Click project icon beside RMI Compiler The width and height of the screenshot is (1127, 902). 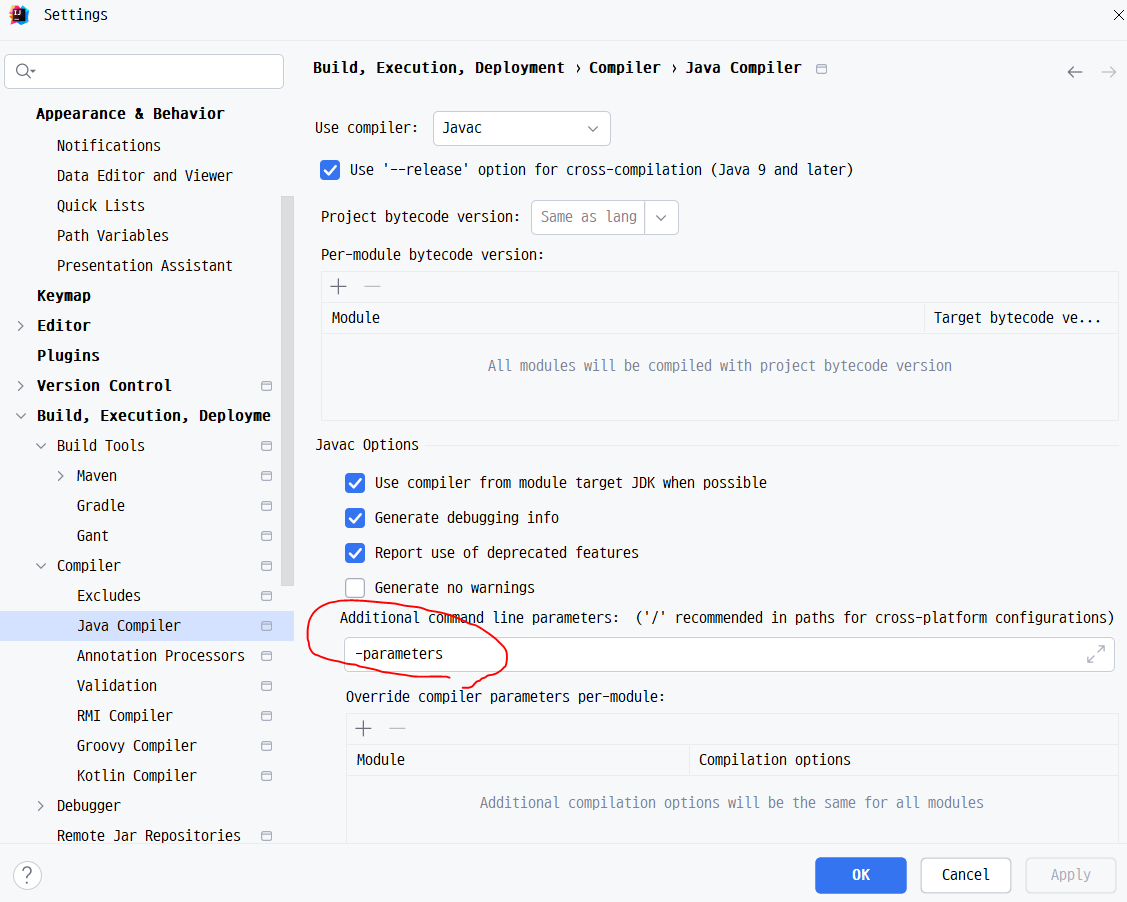267,716
